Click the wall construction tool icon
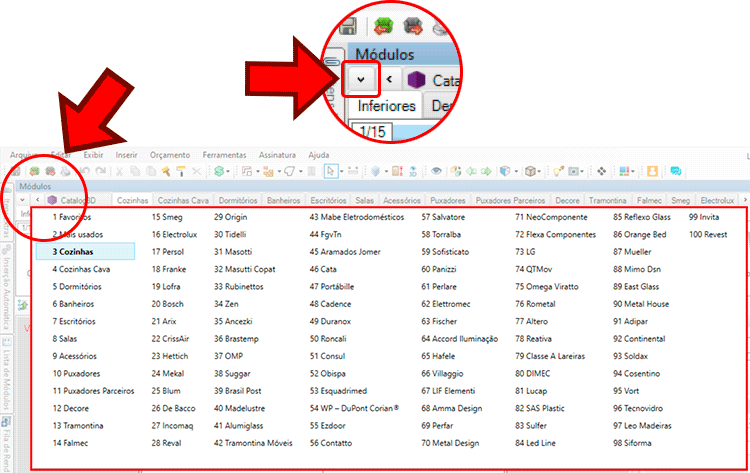Screen dimensions: 750x473 [247, 171]
